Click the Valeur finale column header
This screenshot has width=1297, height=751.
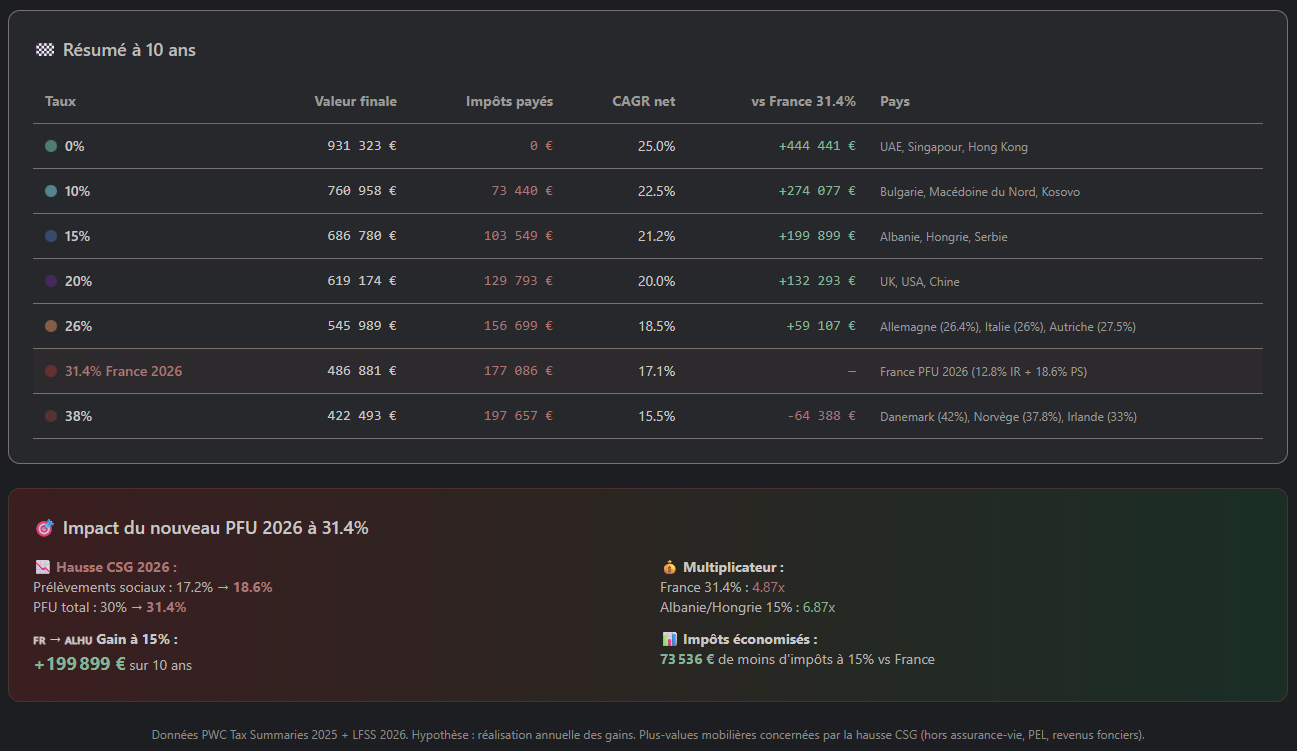355,101
